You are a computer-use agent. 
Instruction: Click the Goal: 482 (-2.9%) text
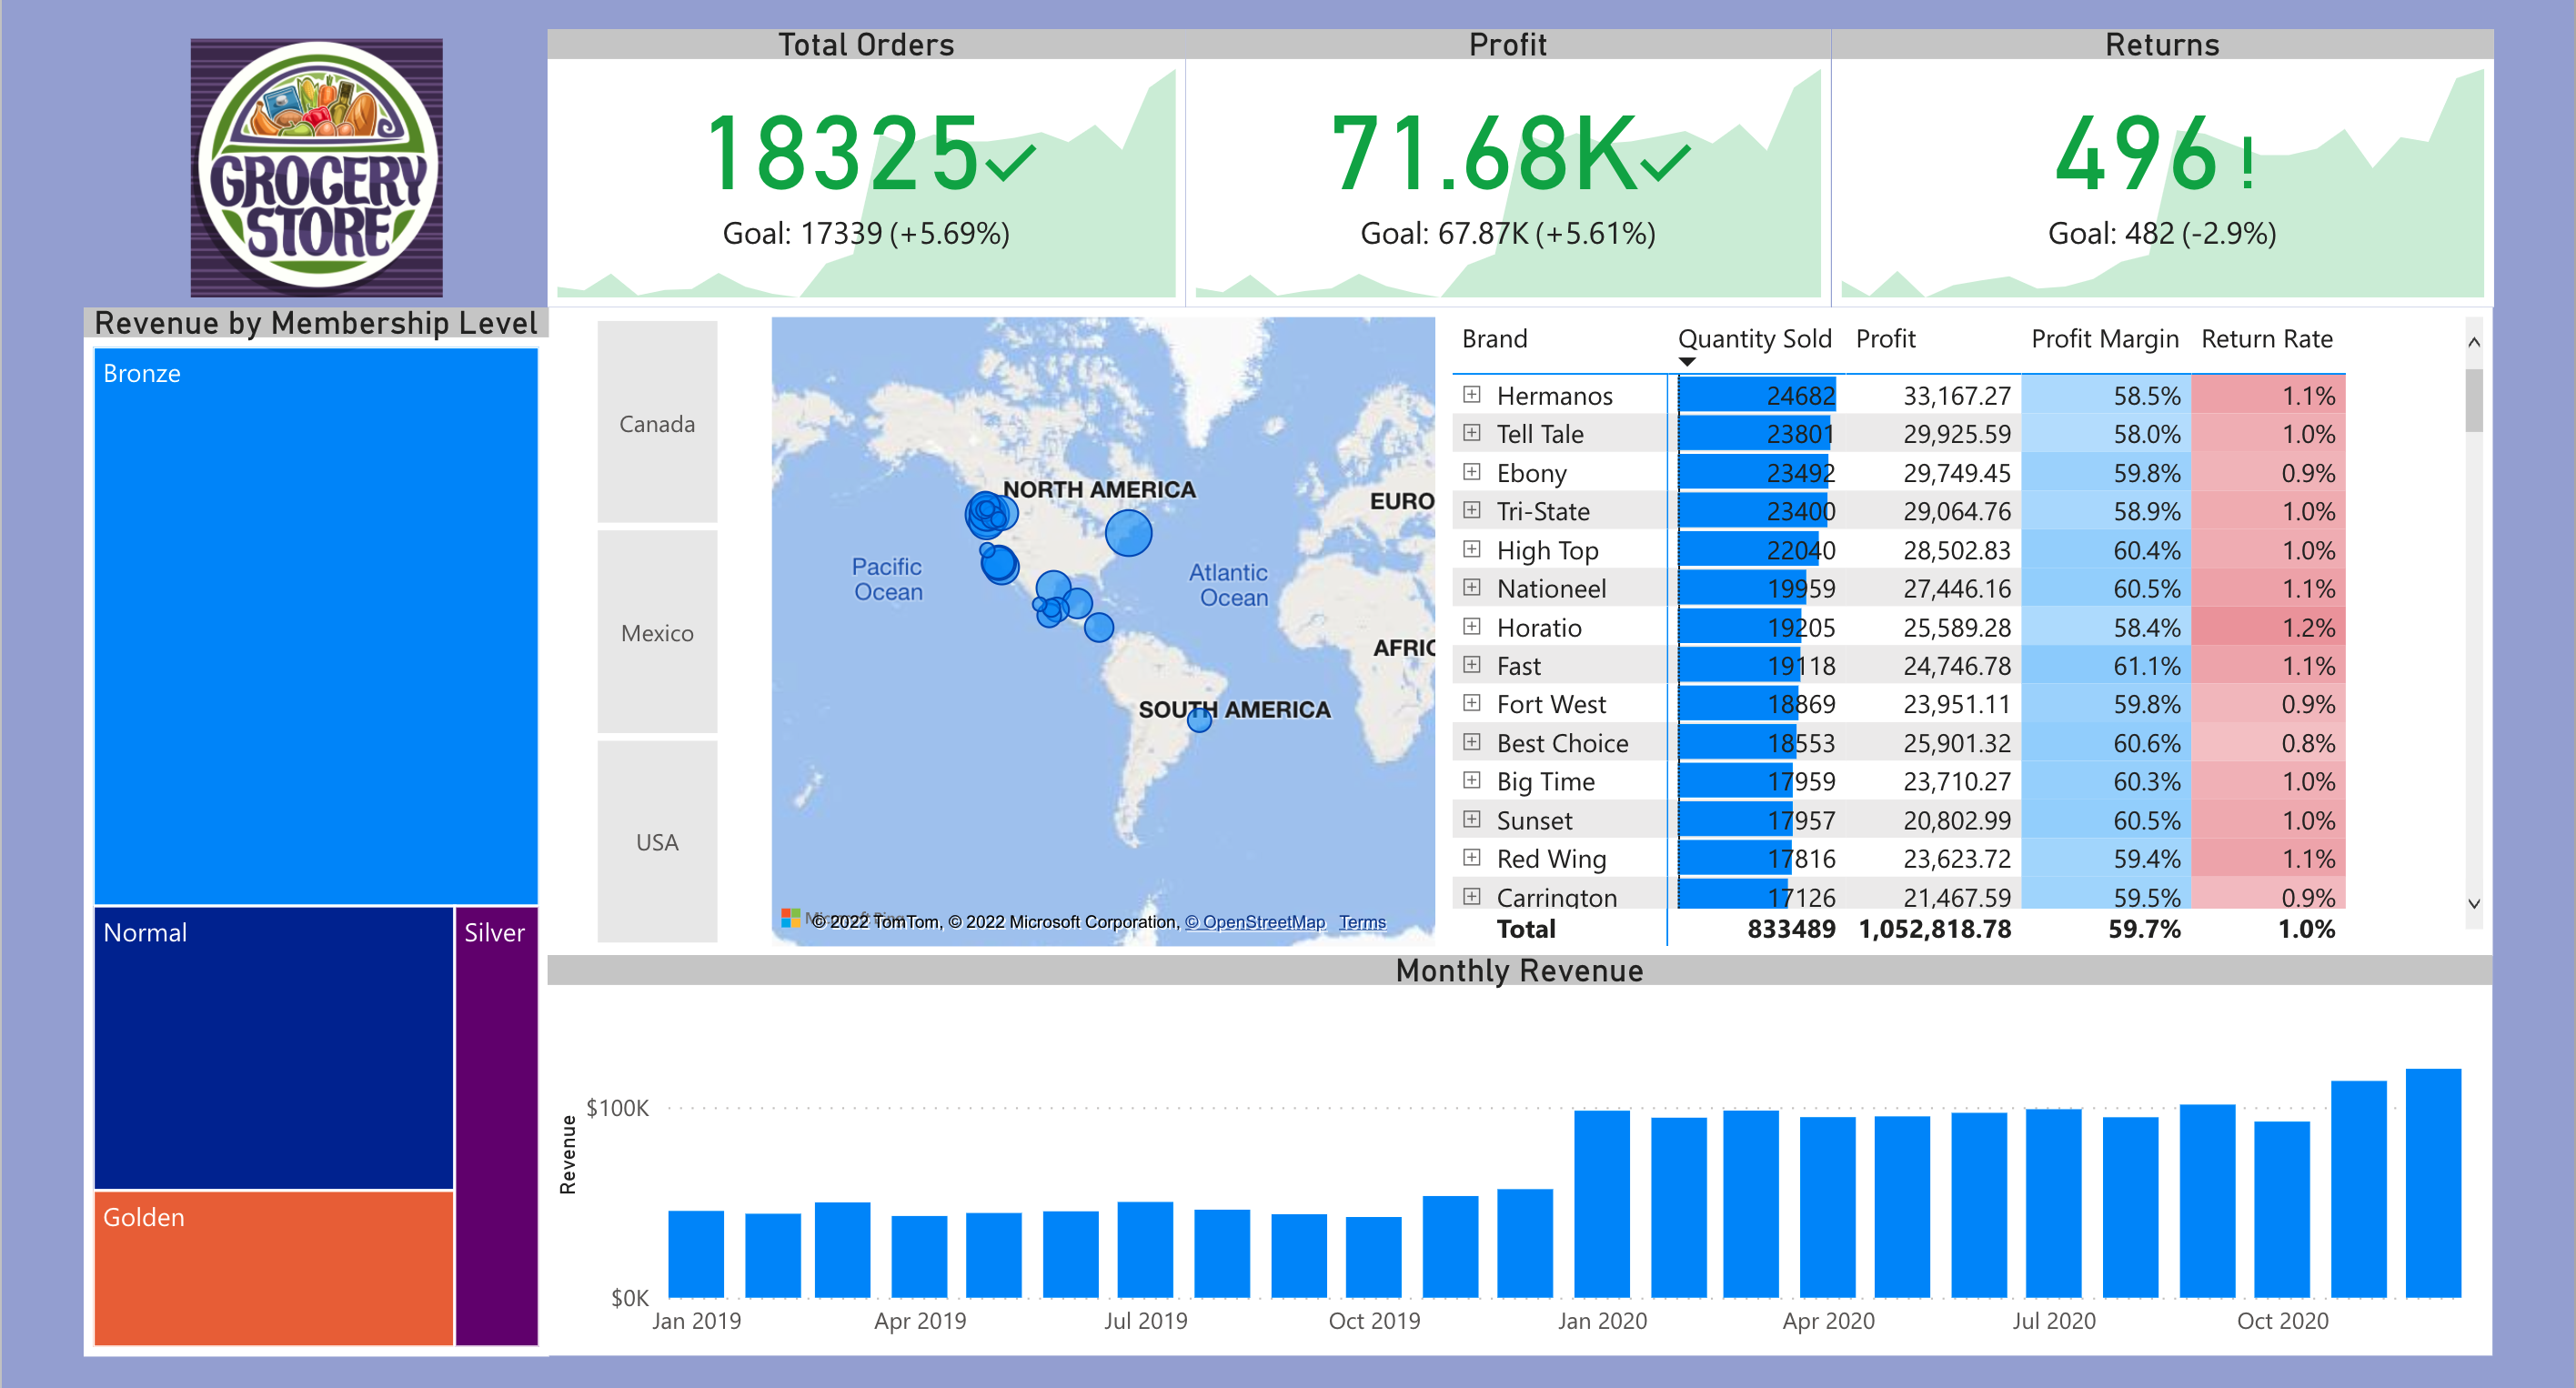click(x=2162, y=233)
